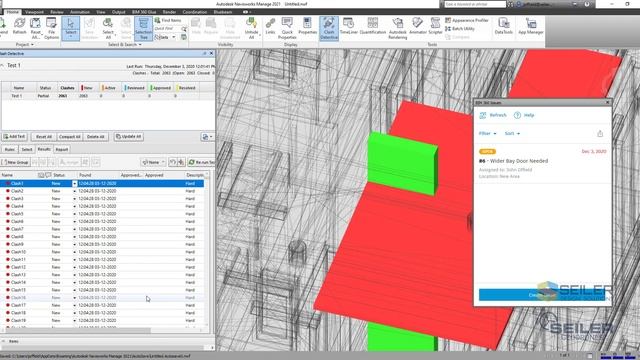Collapse the Test 1 header chevron
The height and width of the screenshot is (360, 640).
[x=2, y=65]
